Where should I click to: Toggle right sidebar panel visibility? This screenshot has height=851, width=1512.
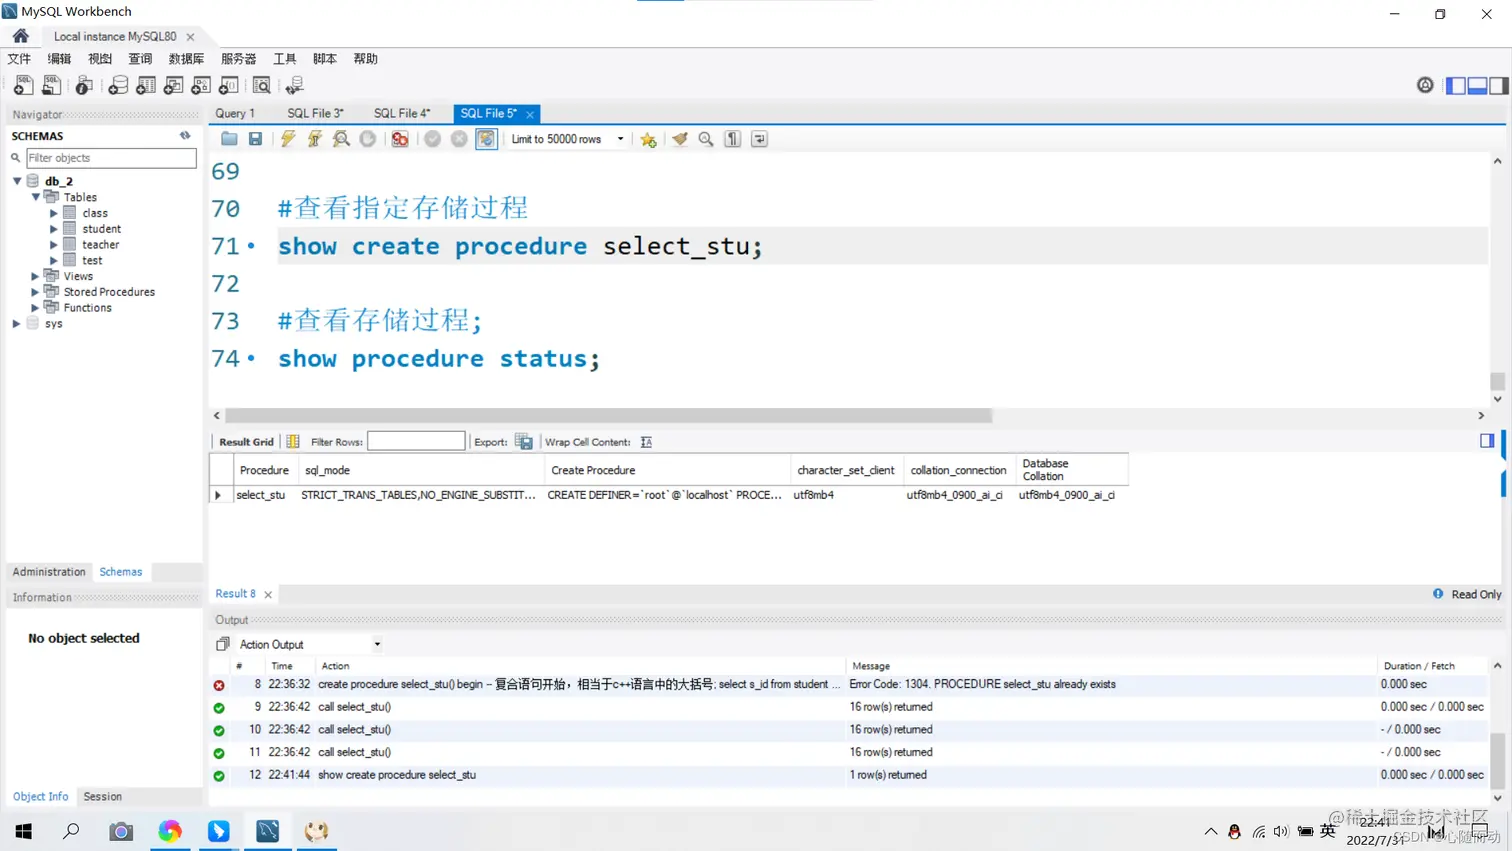(x=1498, y=86)
